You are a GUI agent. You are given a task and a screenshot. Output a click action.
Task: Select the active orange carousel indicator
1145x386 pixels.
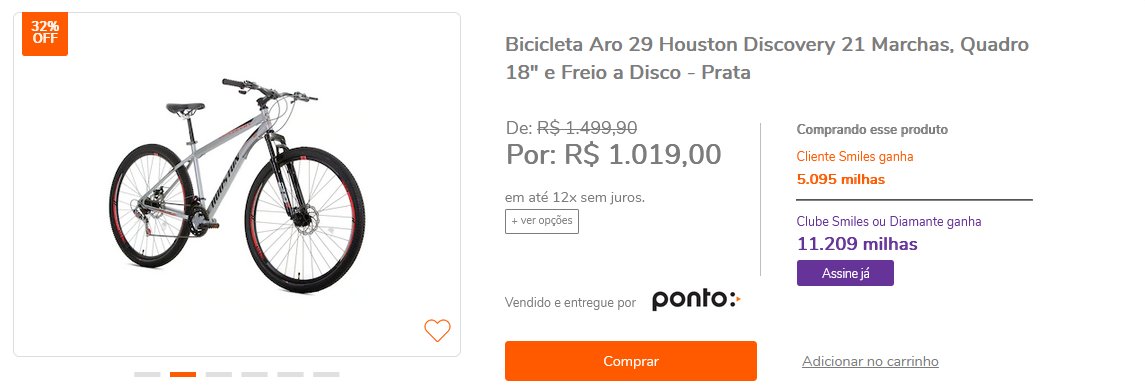click(183, 374)
